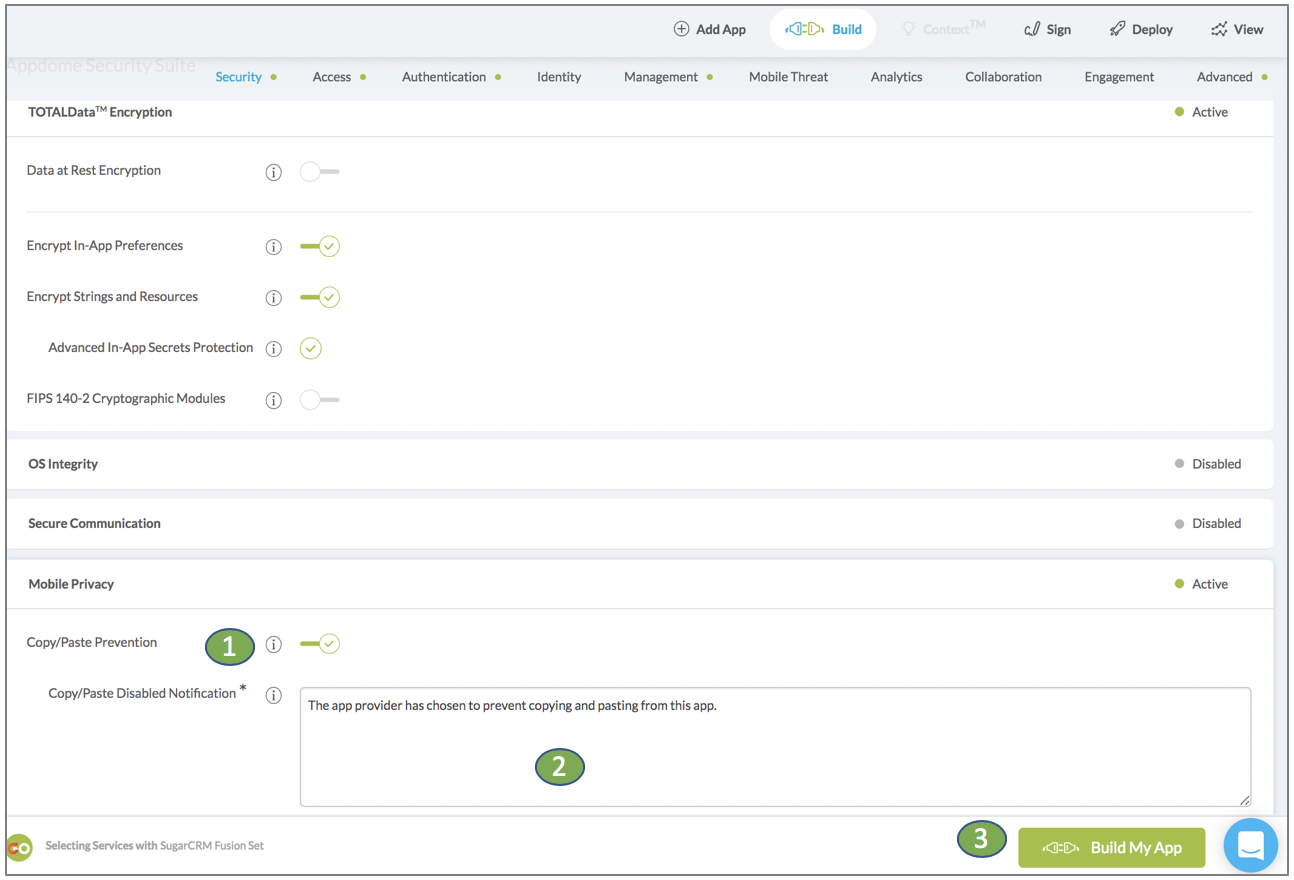Click the SugarCRM Fusion Set logo icon
The width and height of the screenshot is (1294, 880).
click(19, 847)
